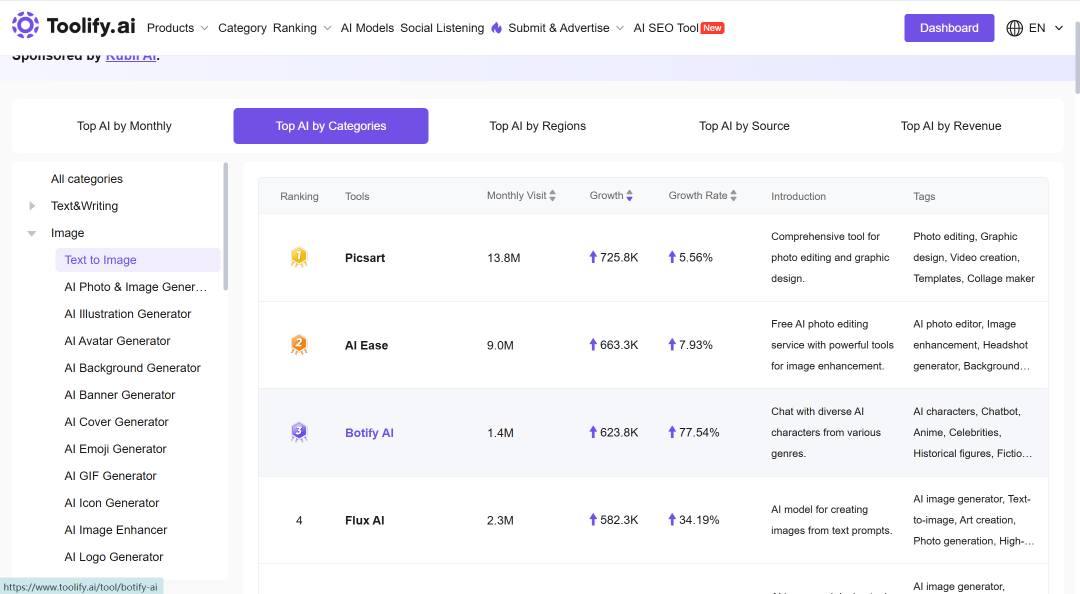1080x594 pixels.
Task: Select AI Icon Generator category
Action: click(x=112, y=503)
